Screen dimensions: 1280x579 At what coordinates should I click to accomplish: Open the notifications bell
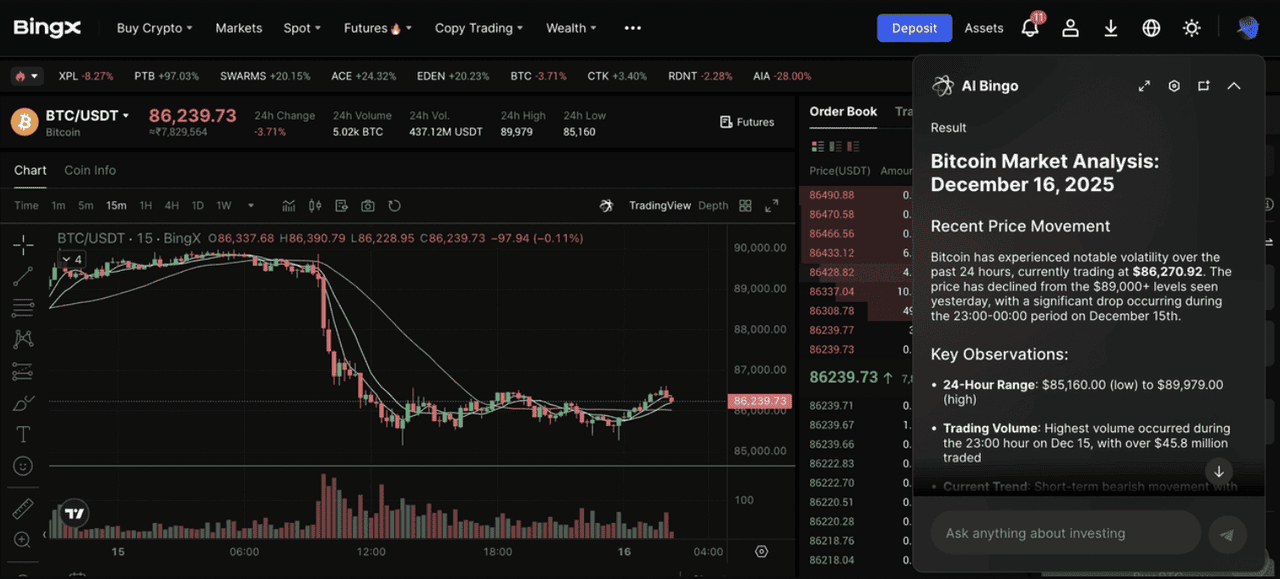coord(1030,28)
